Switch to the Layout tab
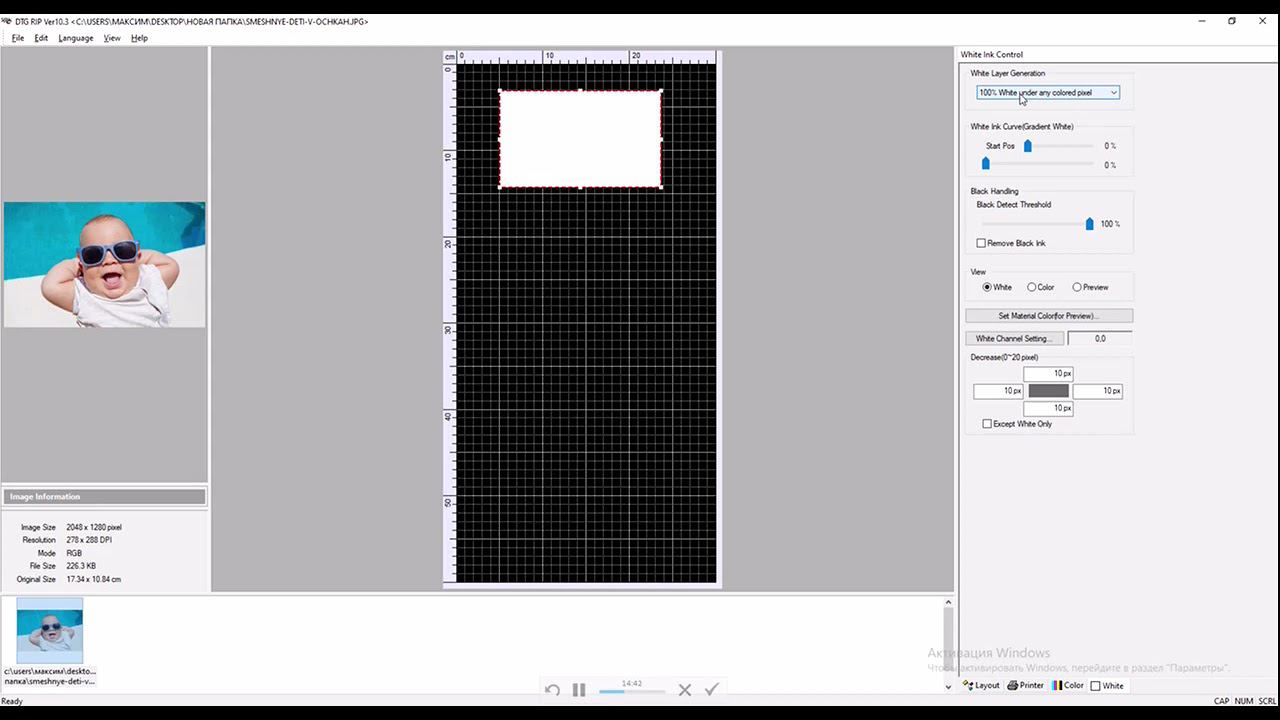1280x720 pixels. pos(981,686)
